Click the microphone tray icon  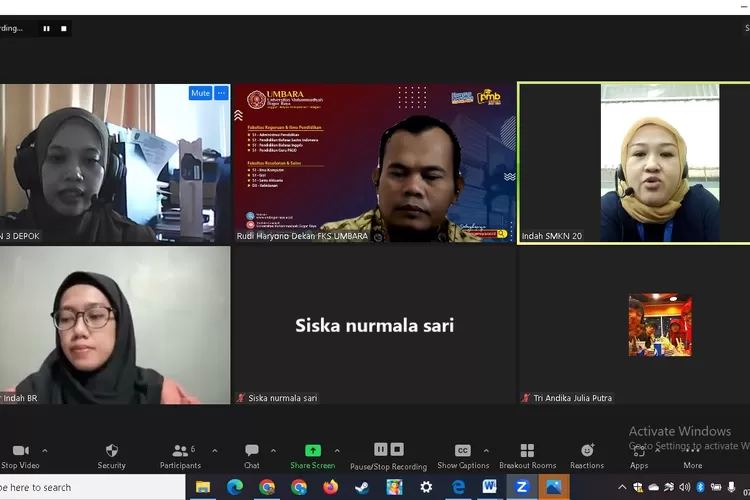point(731,487)
